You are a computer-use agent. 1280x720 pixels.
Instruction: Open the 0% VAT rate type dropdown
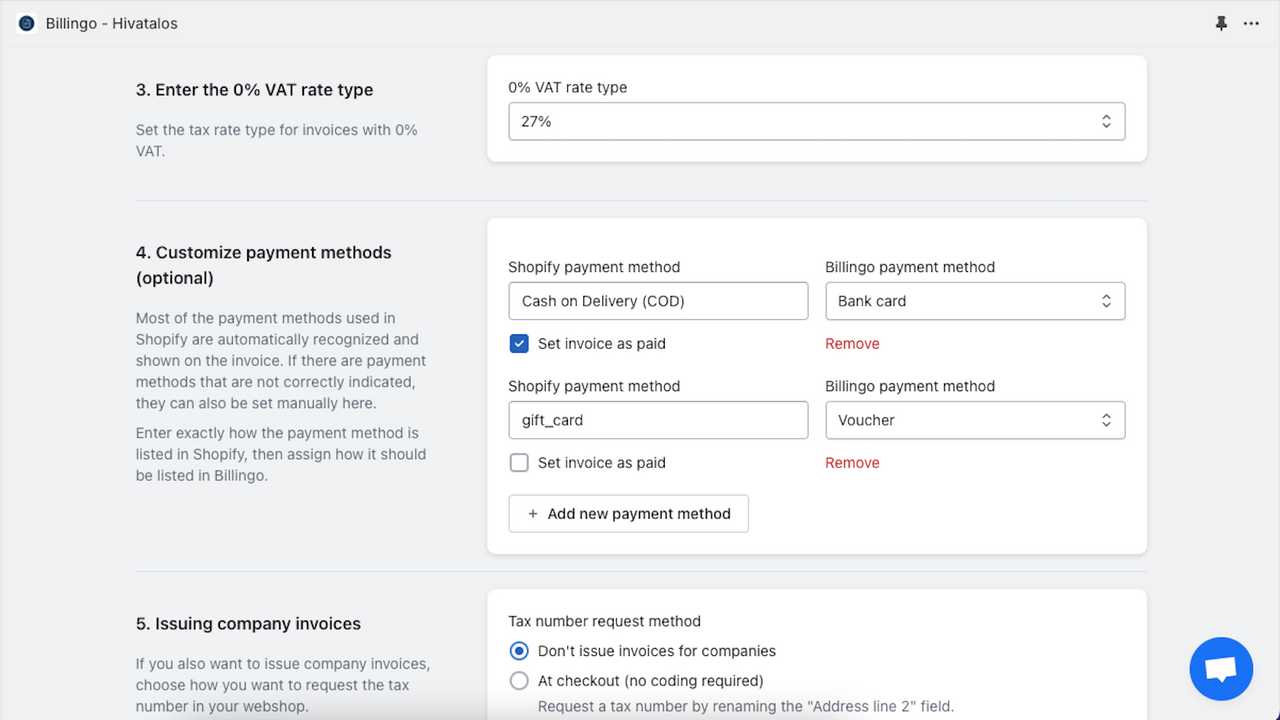[816, 121]
